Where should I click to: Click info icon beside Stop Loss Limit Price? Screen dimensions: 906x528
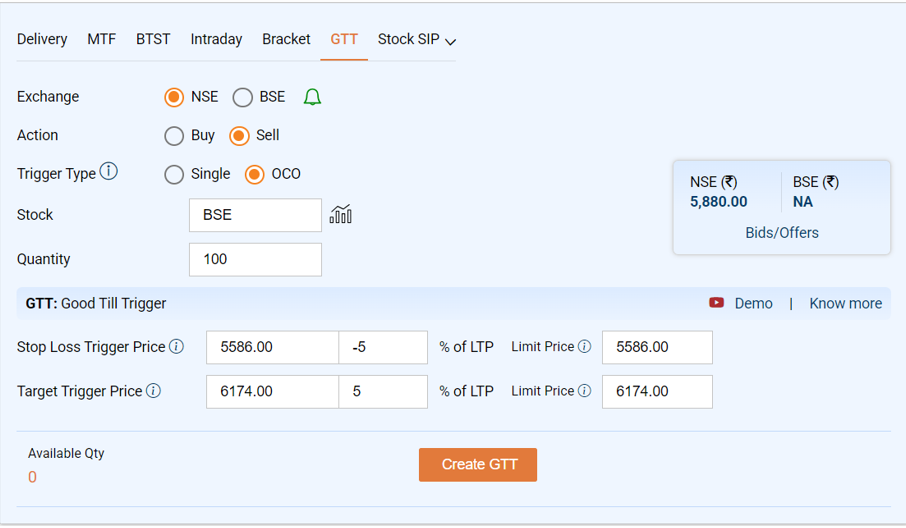click(x=584, y=347)
